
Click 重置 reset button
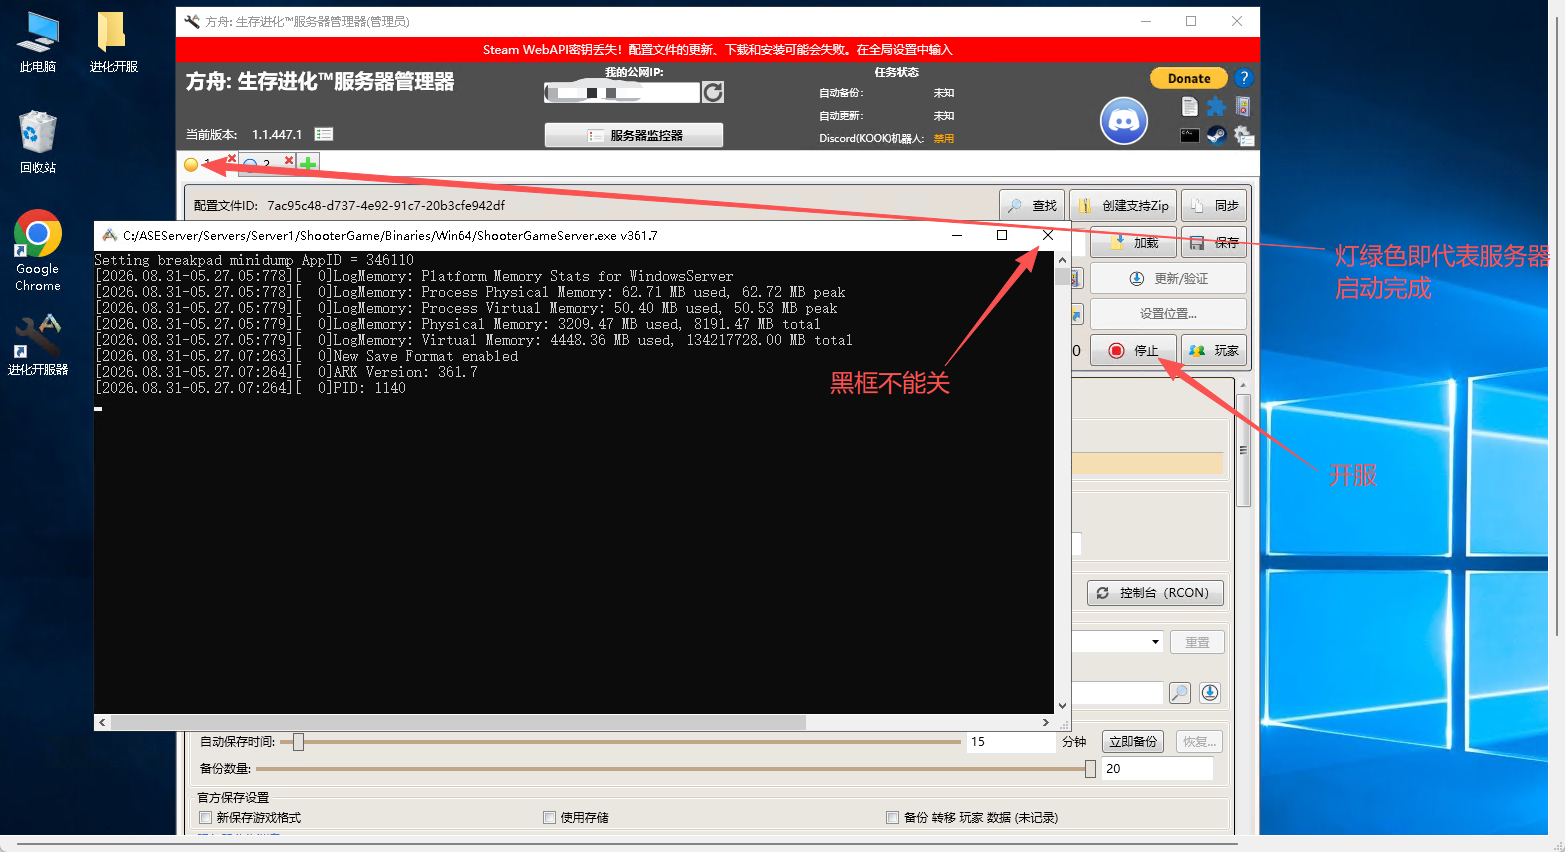click(1197, 642)
